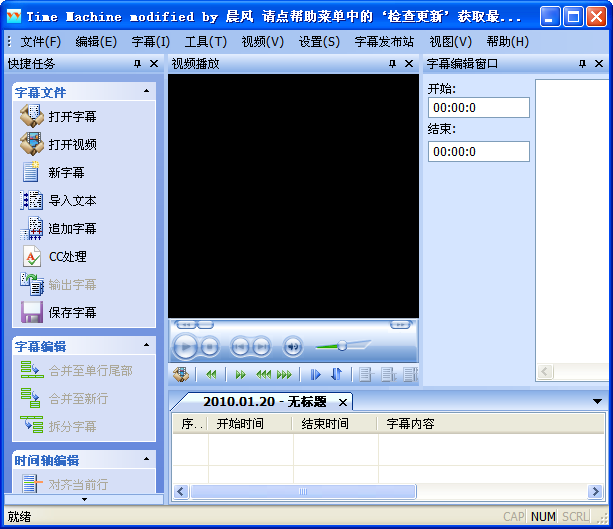Viewport: 613px width, 529px height.
Task: Collapse the 字幕编辑 group
Action: (147, 345)
